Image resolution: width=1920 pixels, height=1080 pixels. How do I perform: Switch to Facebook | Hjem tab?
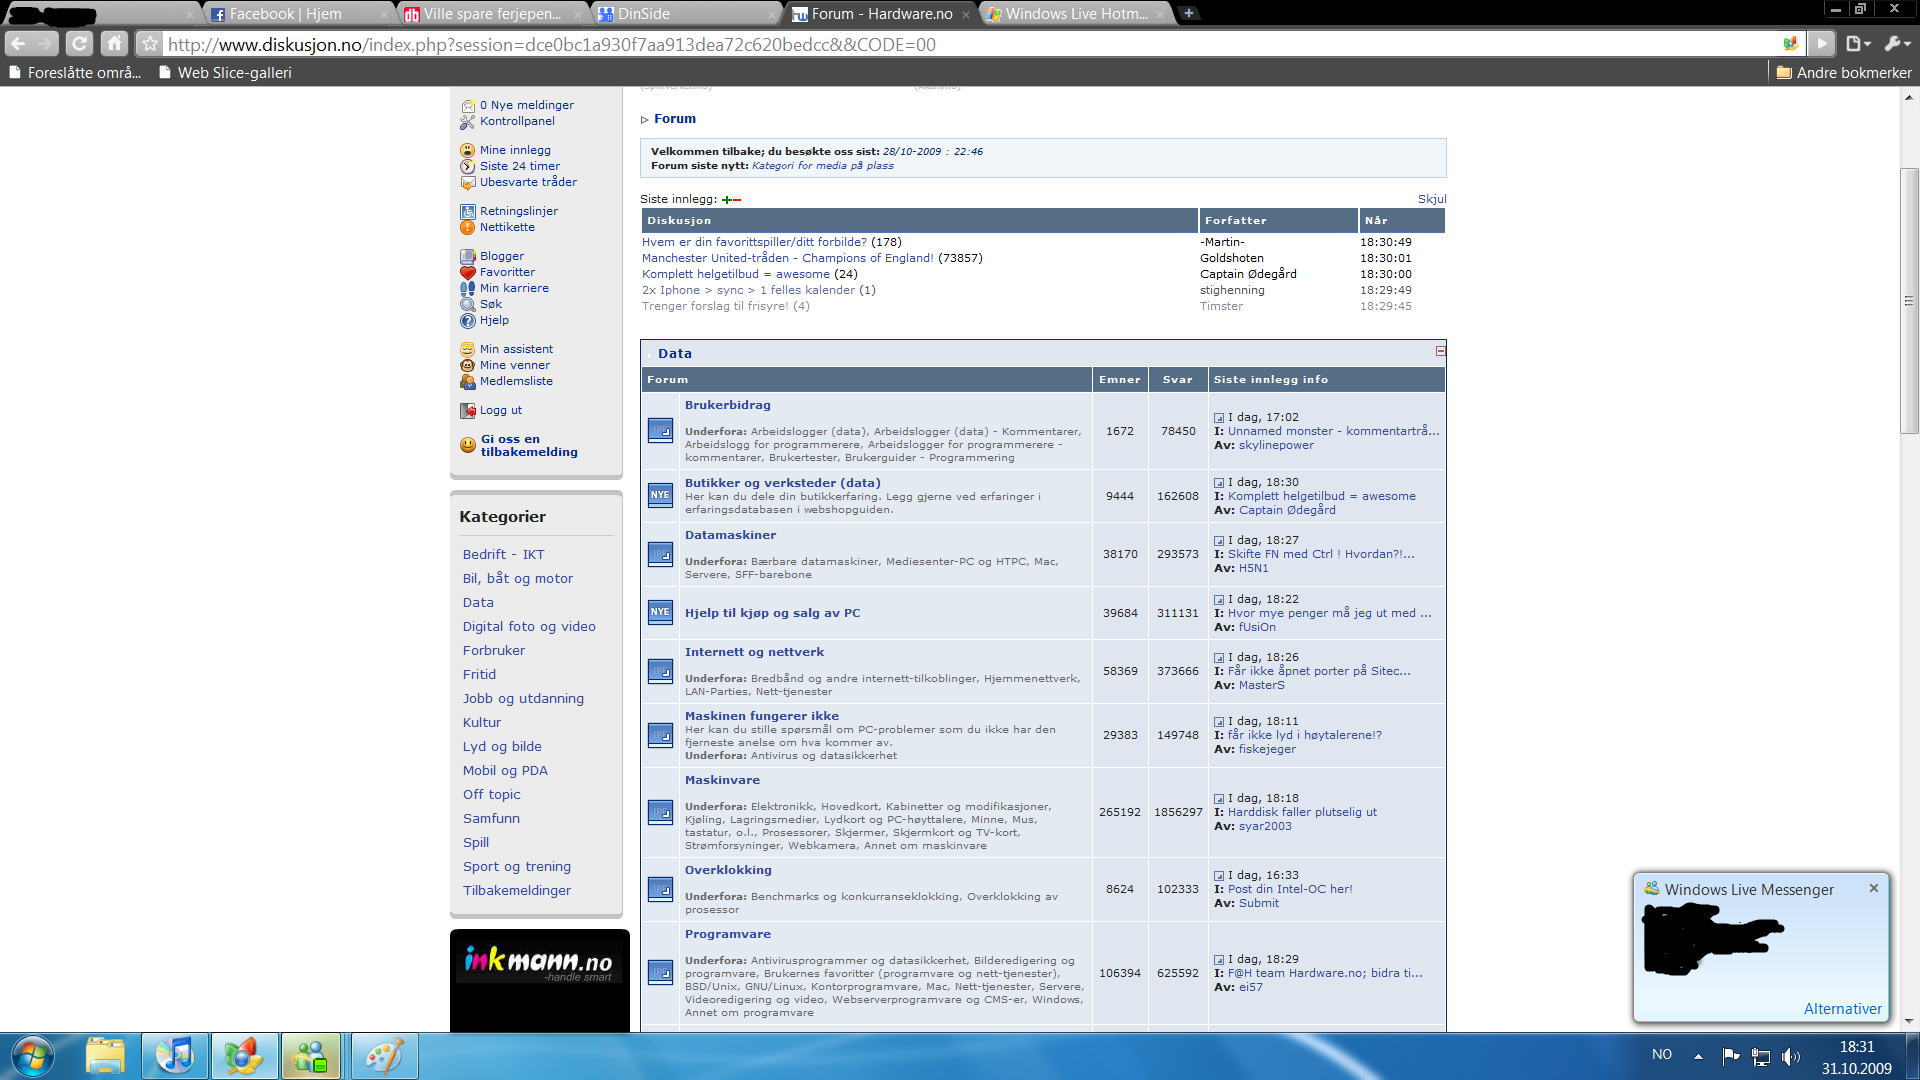coord(298,14)
